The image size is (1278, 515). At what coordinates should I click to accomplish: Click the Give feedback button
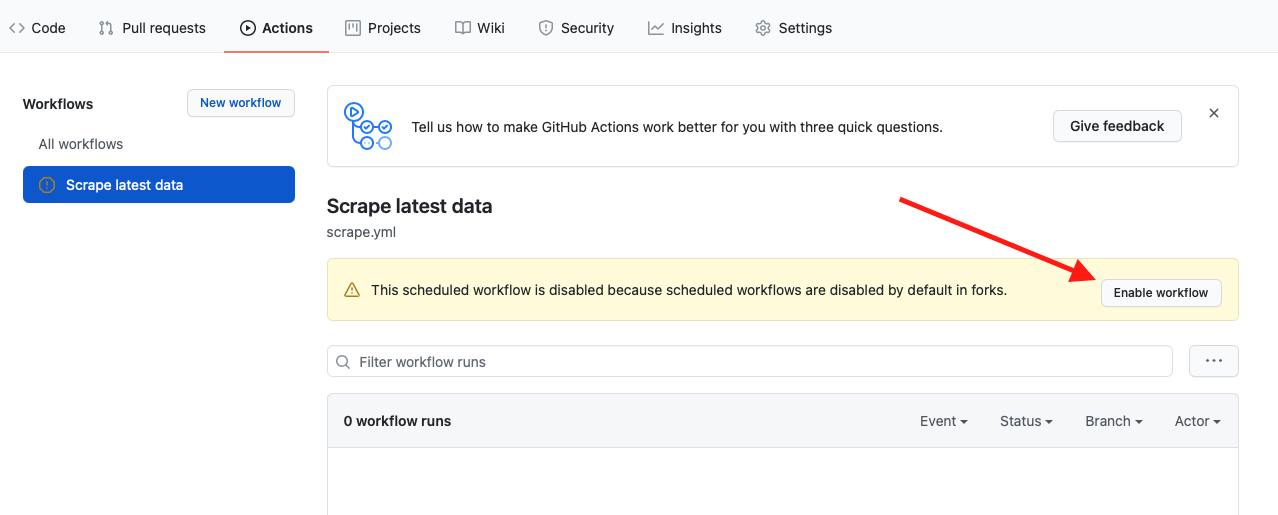coord(1117,126)
